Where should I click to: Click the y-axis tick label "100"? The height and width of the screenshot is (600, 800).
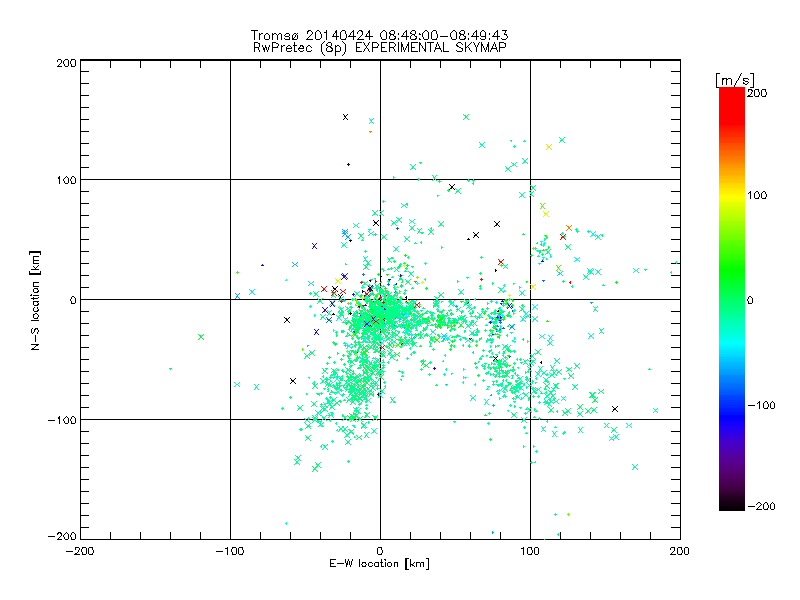click(x=67, y=180)
